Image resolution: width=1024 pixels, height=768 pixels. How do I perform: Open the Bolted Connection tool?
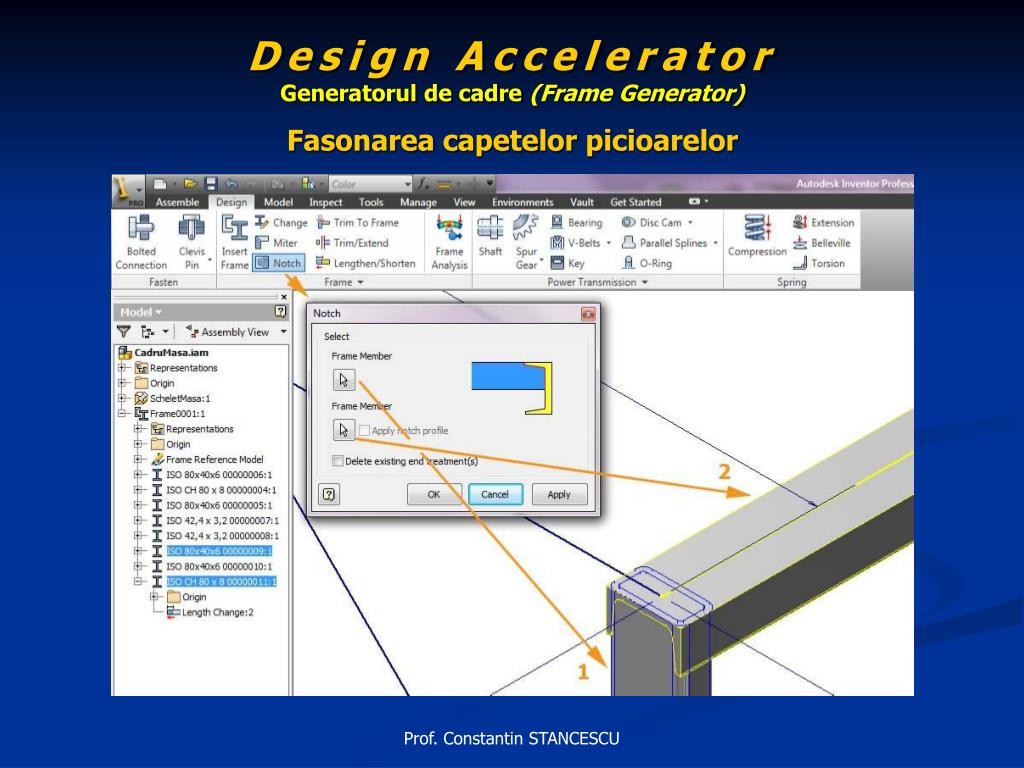click(141, 242)
